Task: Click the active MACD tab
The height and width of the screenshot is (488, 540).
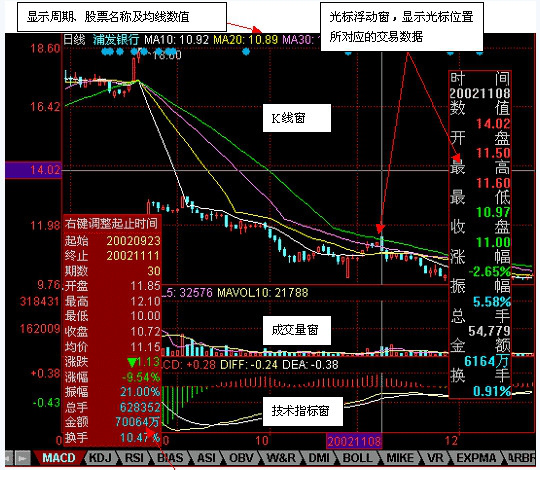Action: [59, 458]
